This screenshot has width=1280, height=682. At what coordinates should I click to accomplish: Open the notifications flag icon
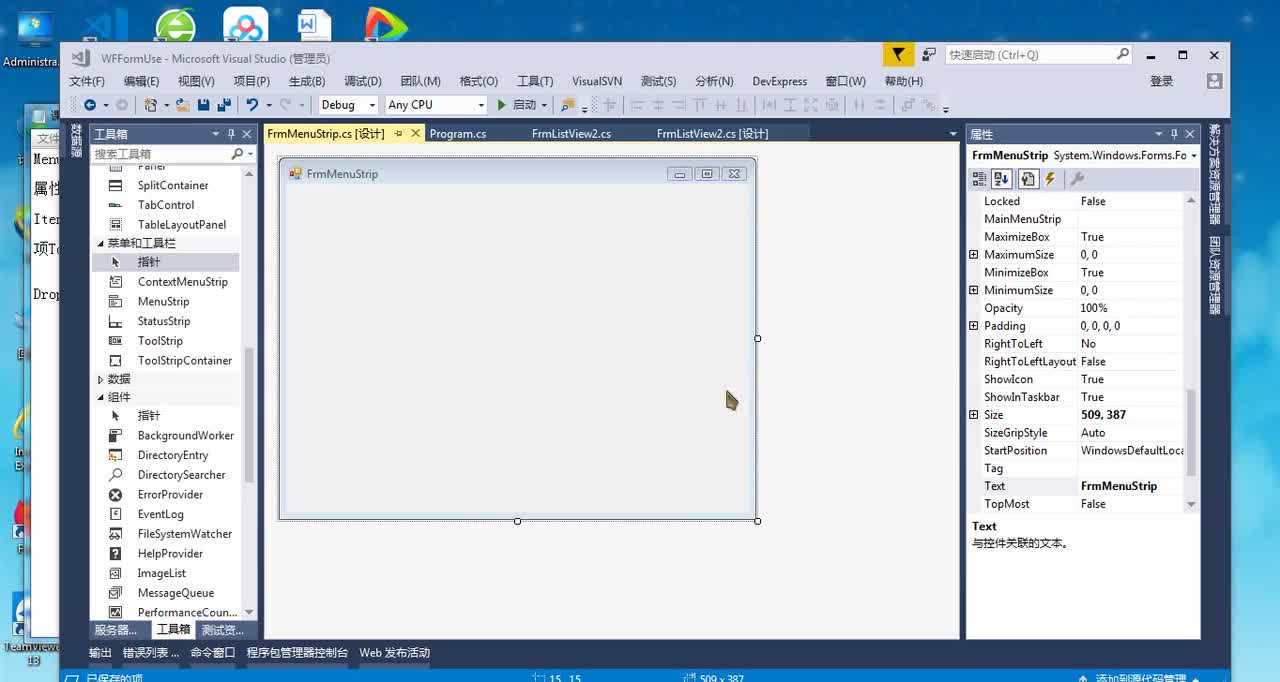pyautogui.click(x=898, y=55)
